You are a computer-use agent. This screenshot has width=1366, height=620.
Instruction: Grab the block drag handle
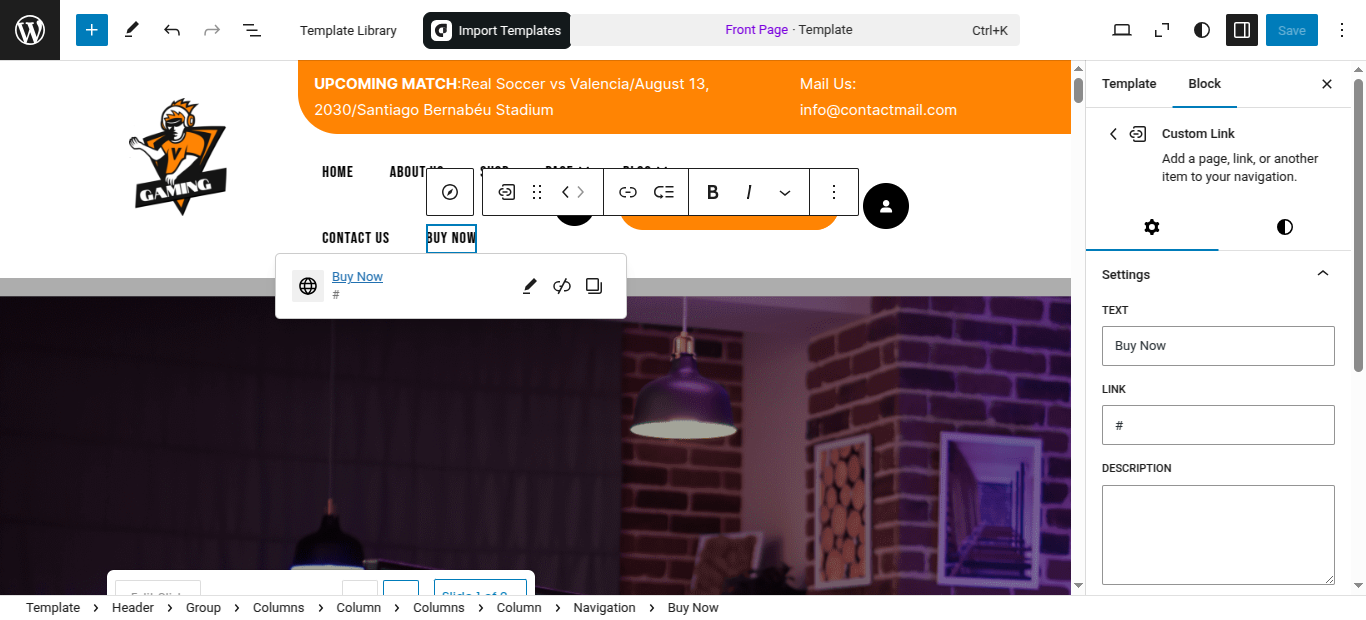pos(537,192)
